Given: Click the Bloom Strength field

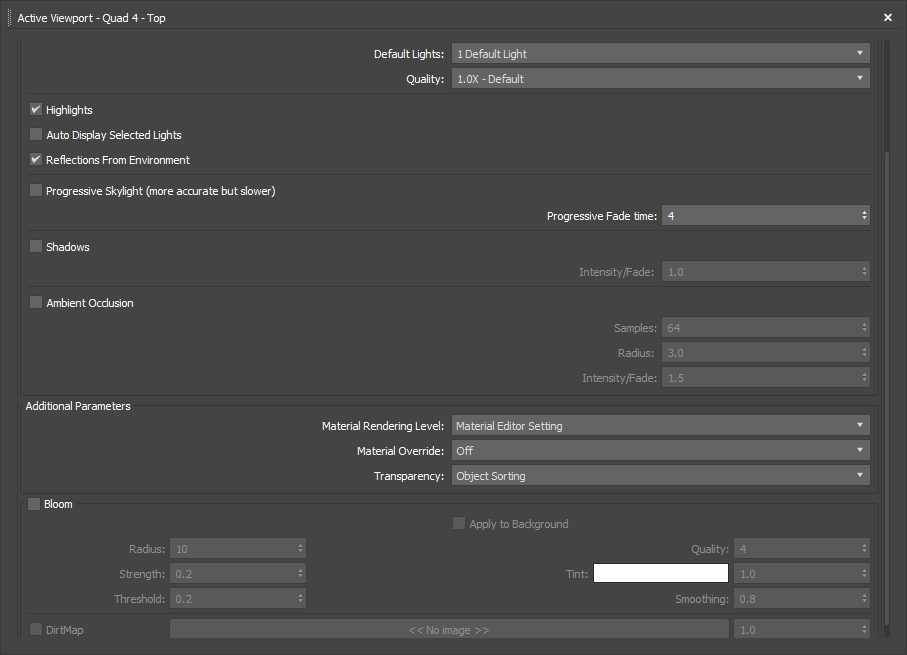Looking at the screenshot, I should 238,574.
